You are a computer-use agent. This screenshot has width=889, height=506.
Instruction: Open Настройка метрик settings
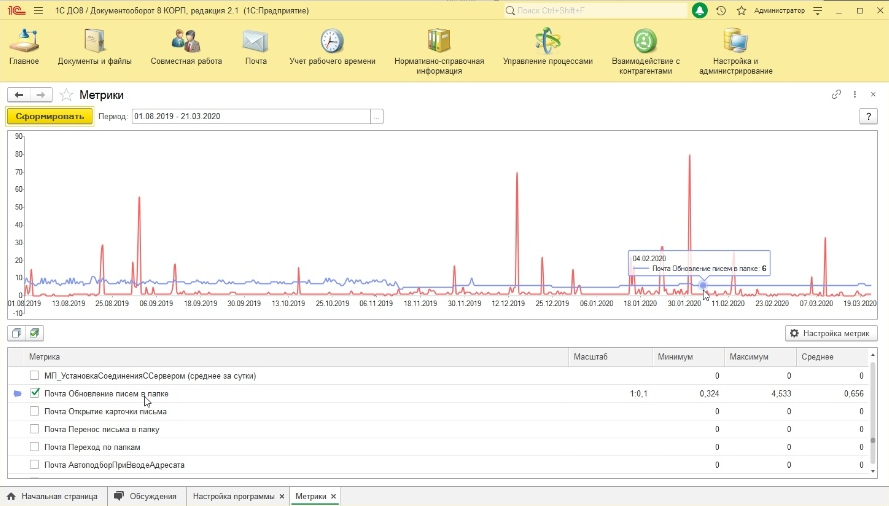click(x=831, y=333)
